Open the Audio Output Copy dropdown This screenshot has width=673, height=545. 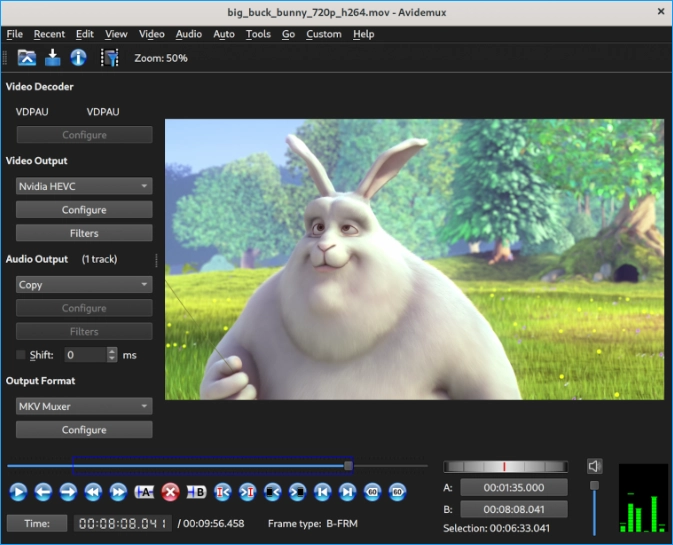coord(84,285)
